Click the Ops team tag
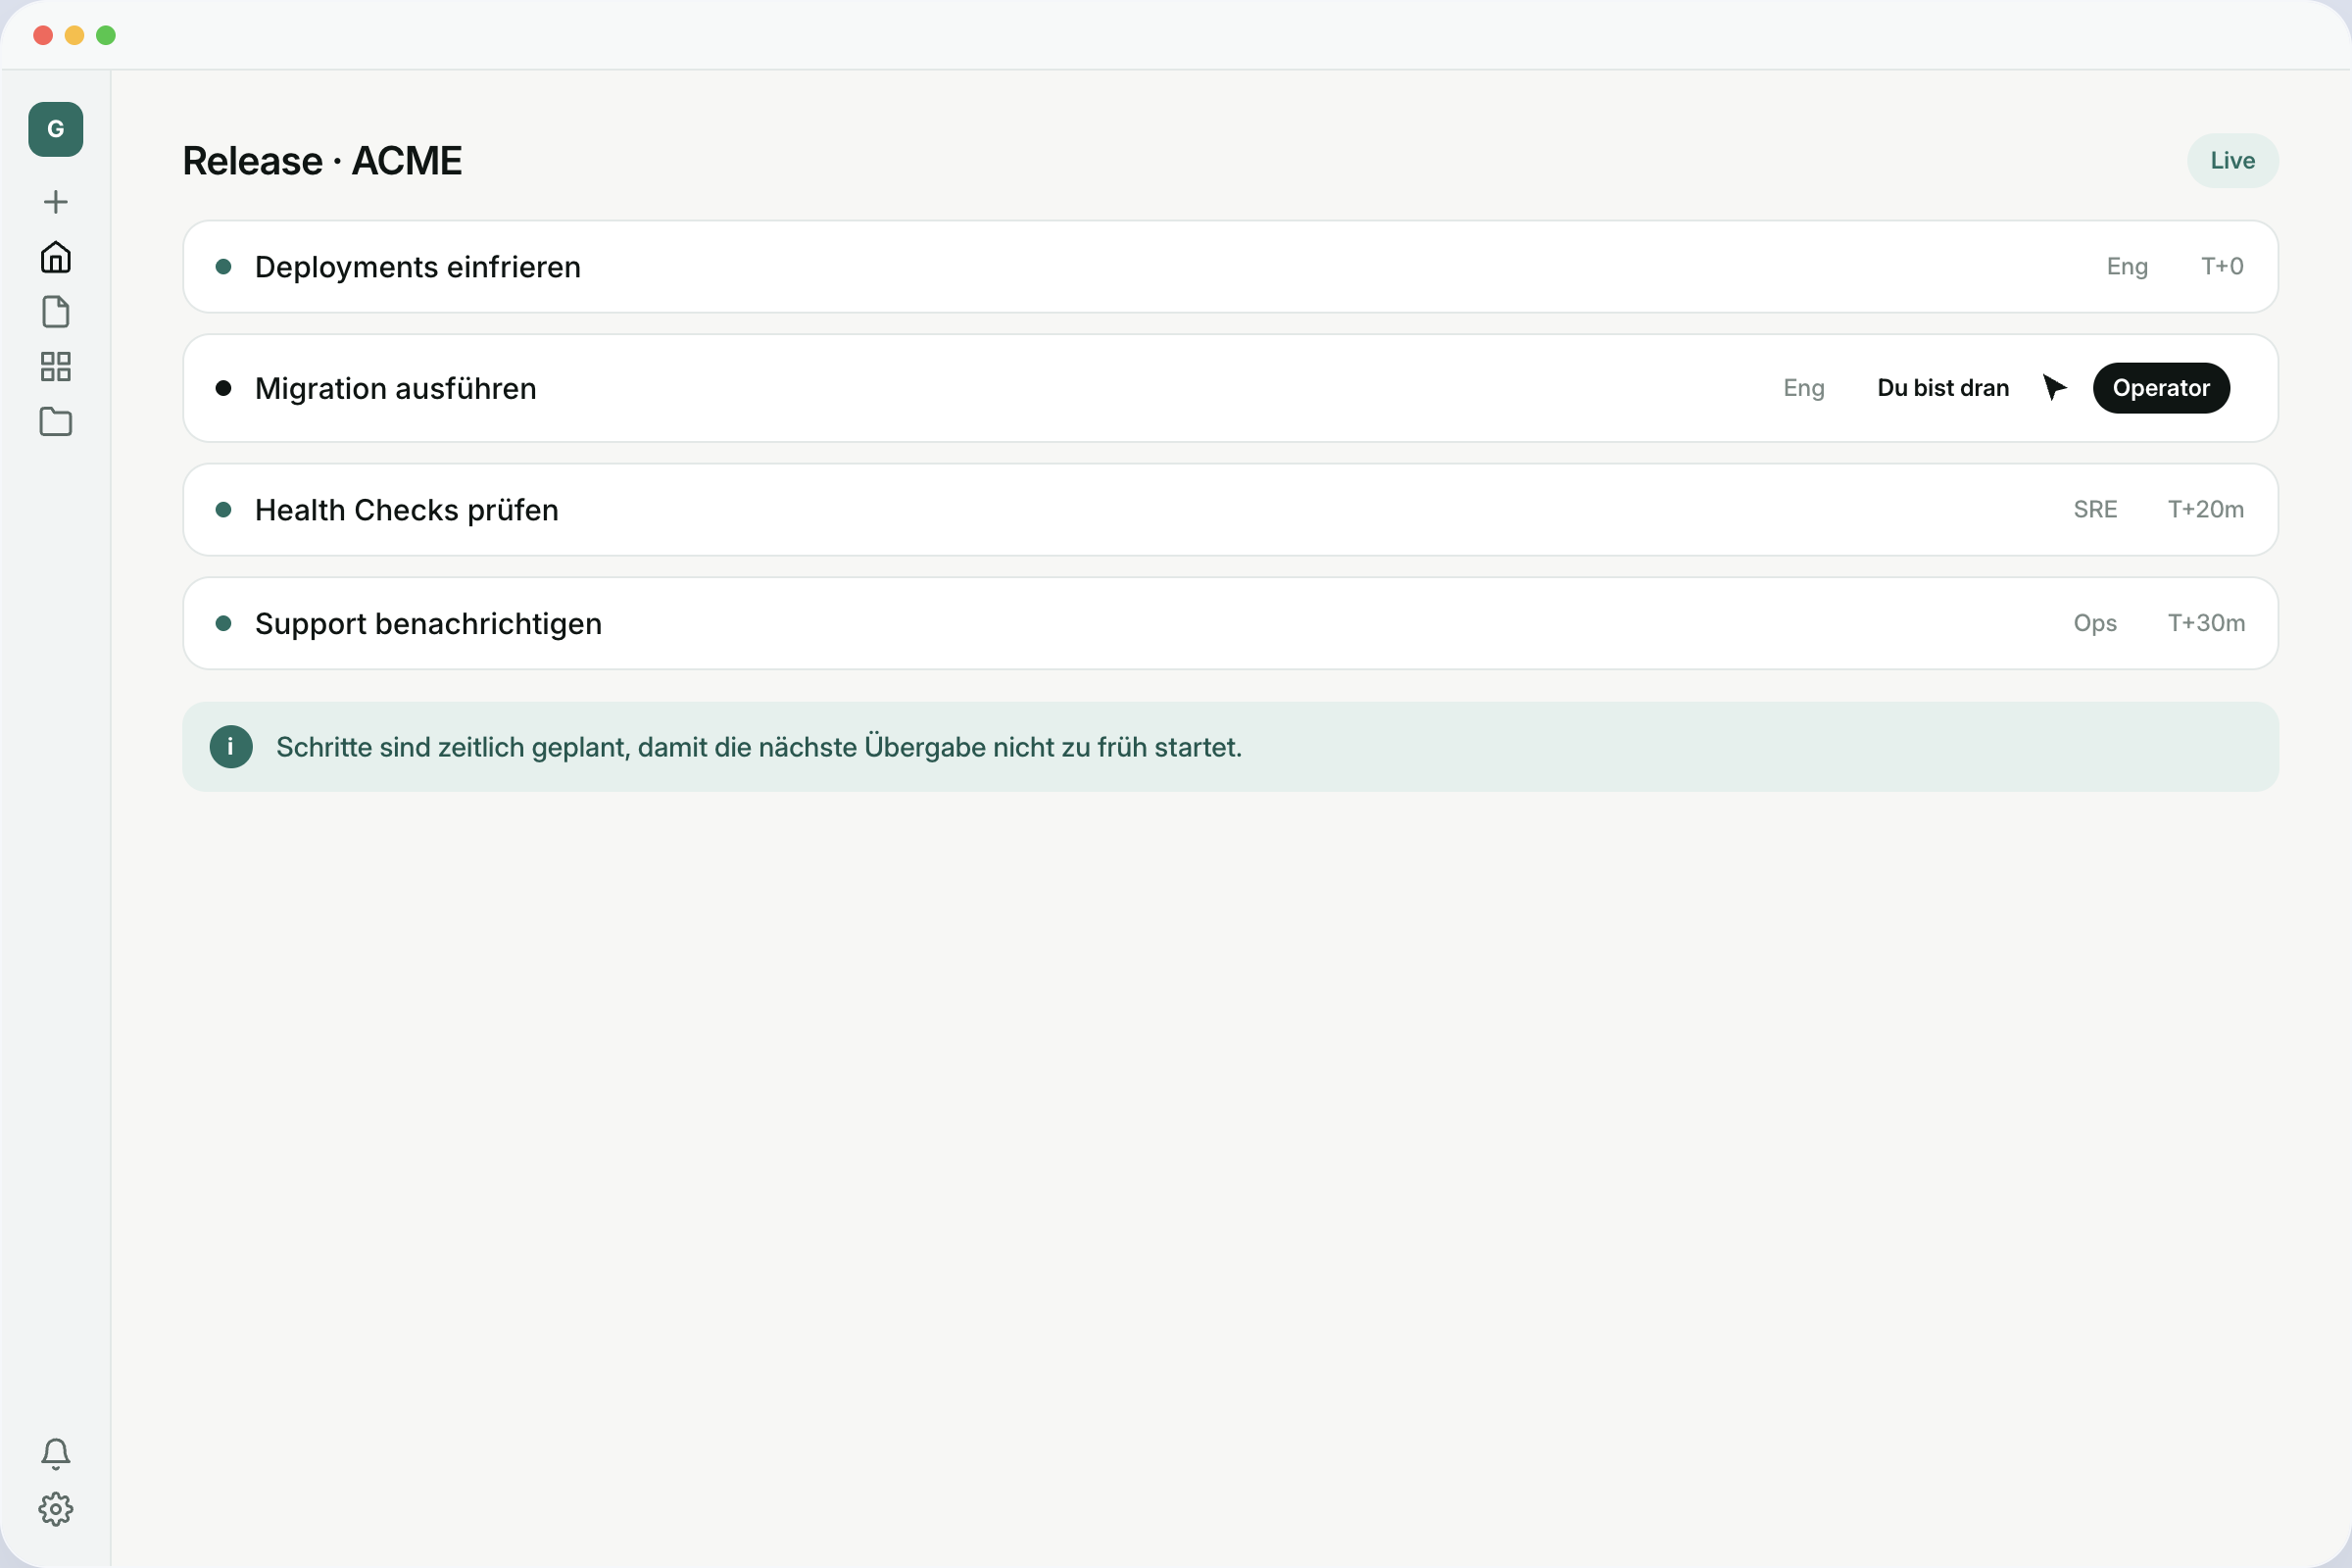Image resolution: width=2352 pixels, height=1568 pixels. click(x=2095, y=624)
